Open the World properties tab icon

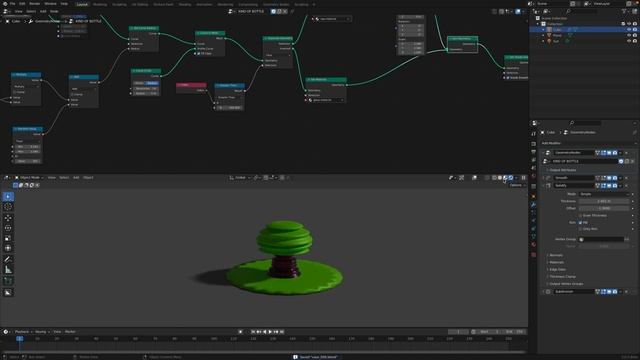point(533,176)
